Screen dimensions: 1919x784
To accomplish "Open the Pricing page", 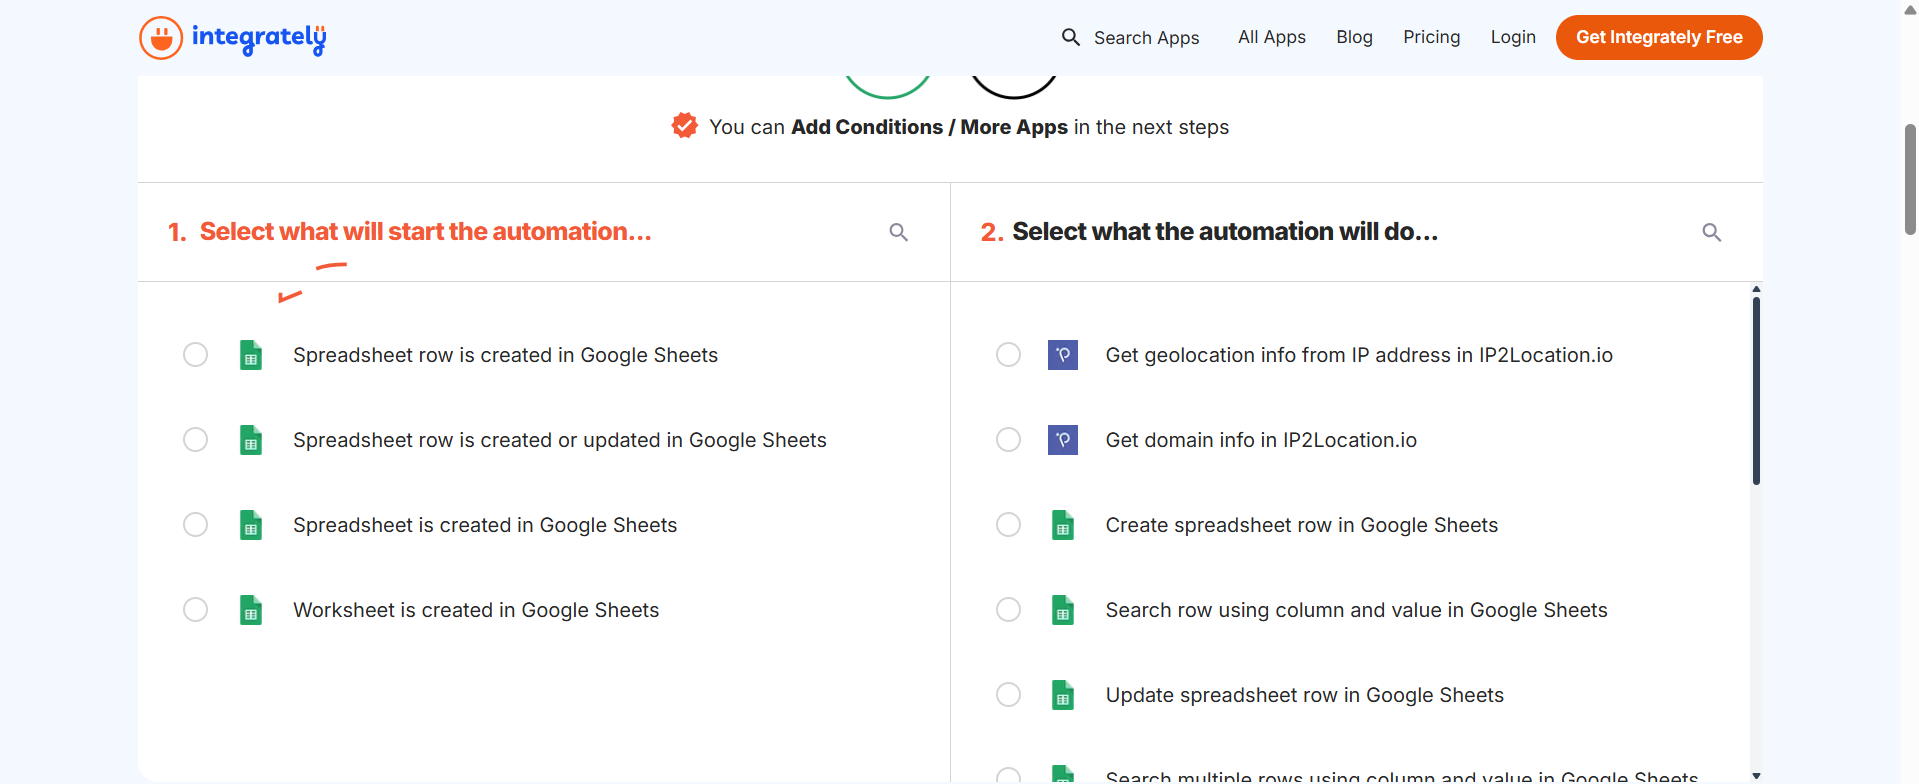I will point(1431,37).
